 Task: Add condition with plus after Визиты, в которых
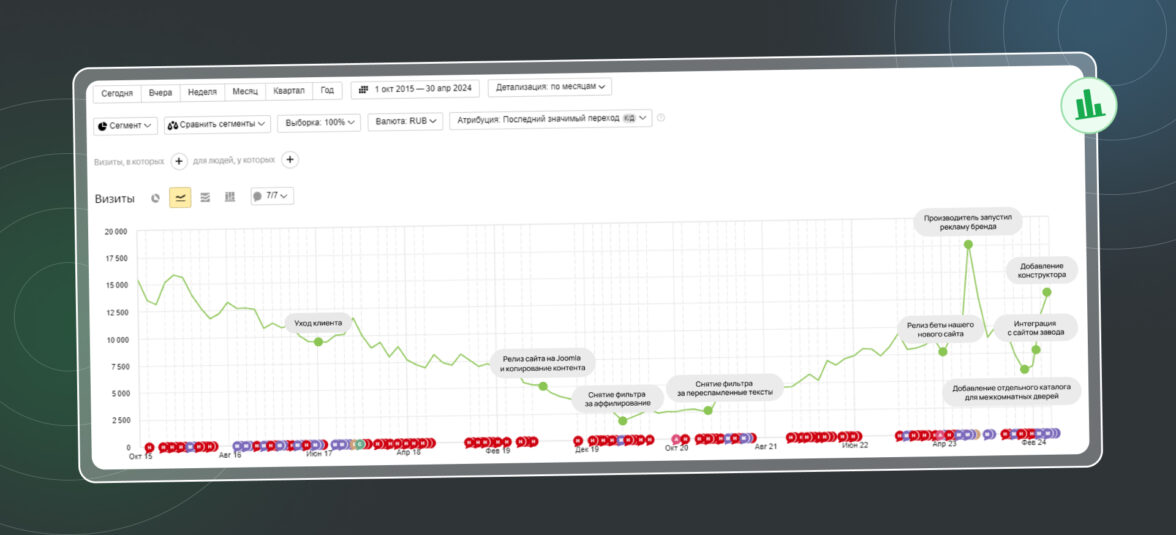pyautogui.click(x=179, y=161)
